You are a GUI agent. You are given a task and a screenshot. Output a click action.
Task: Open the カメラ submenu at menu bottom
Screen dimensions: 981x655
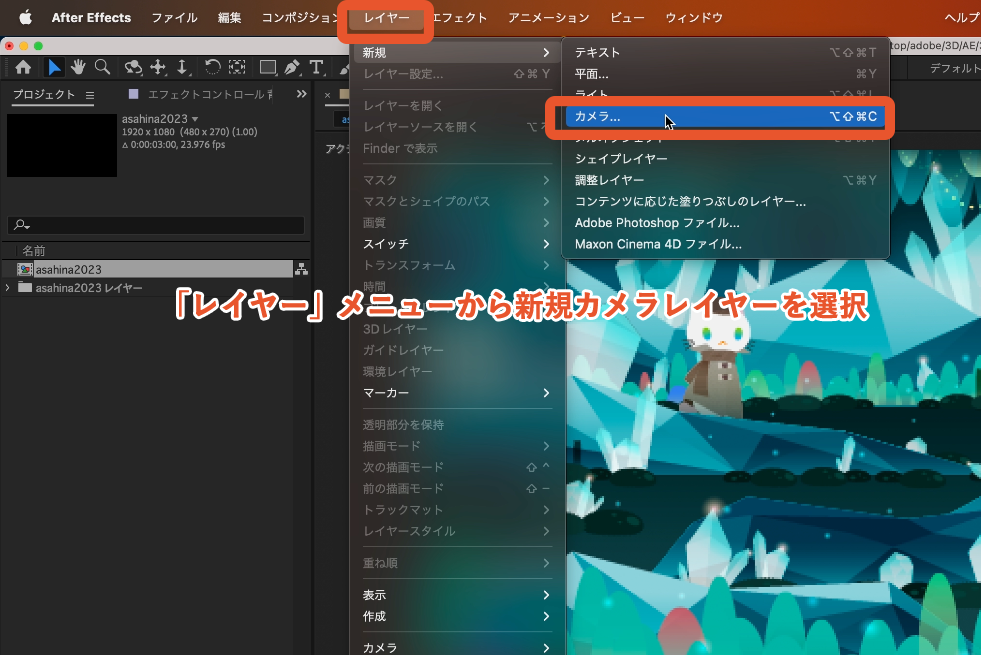pos(456,647)
